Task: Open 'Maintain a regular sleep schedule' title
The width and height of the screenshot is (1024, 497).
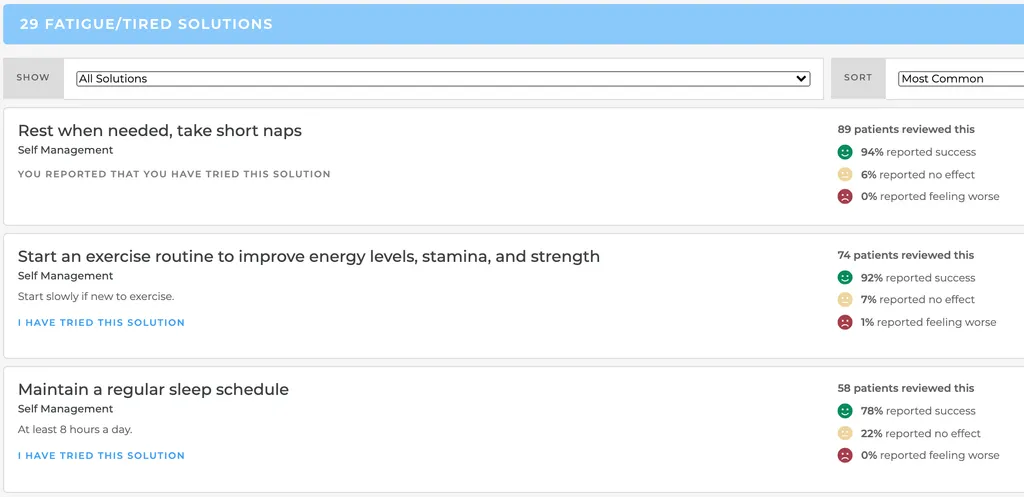Action: (153, 390)
